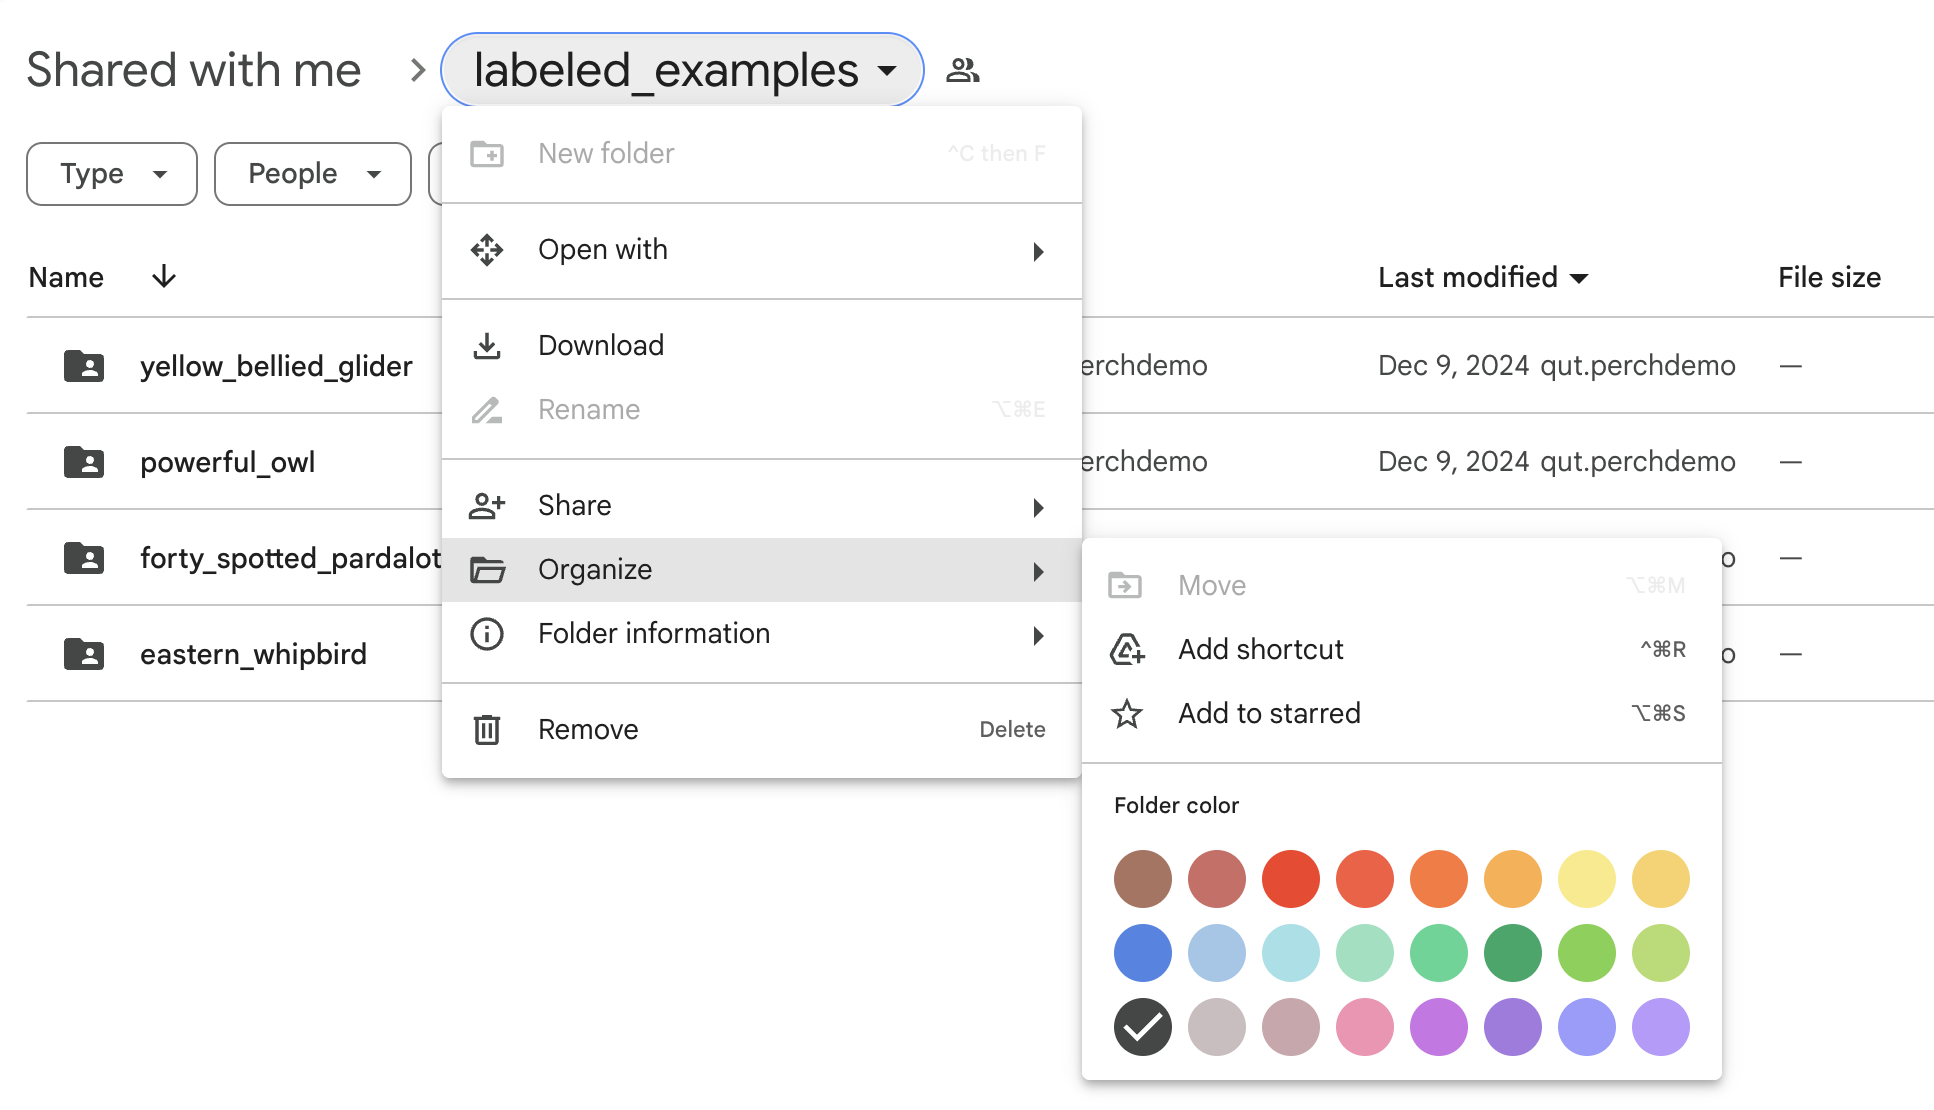Viewport: 1934px width, 1110px height.
Task: Click the forty_spotted_pardalote folder name
Action: tap(290, 558)
